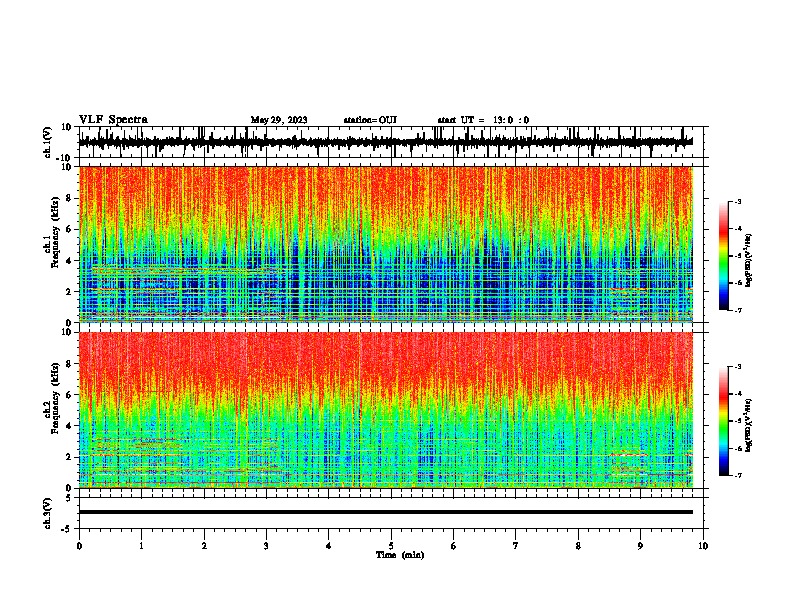Click the "VLF Spectra" plot title

pos(113,119)
